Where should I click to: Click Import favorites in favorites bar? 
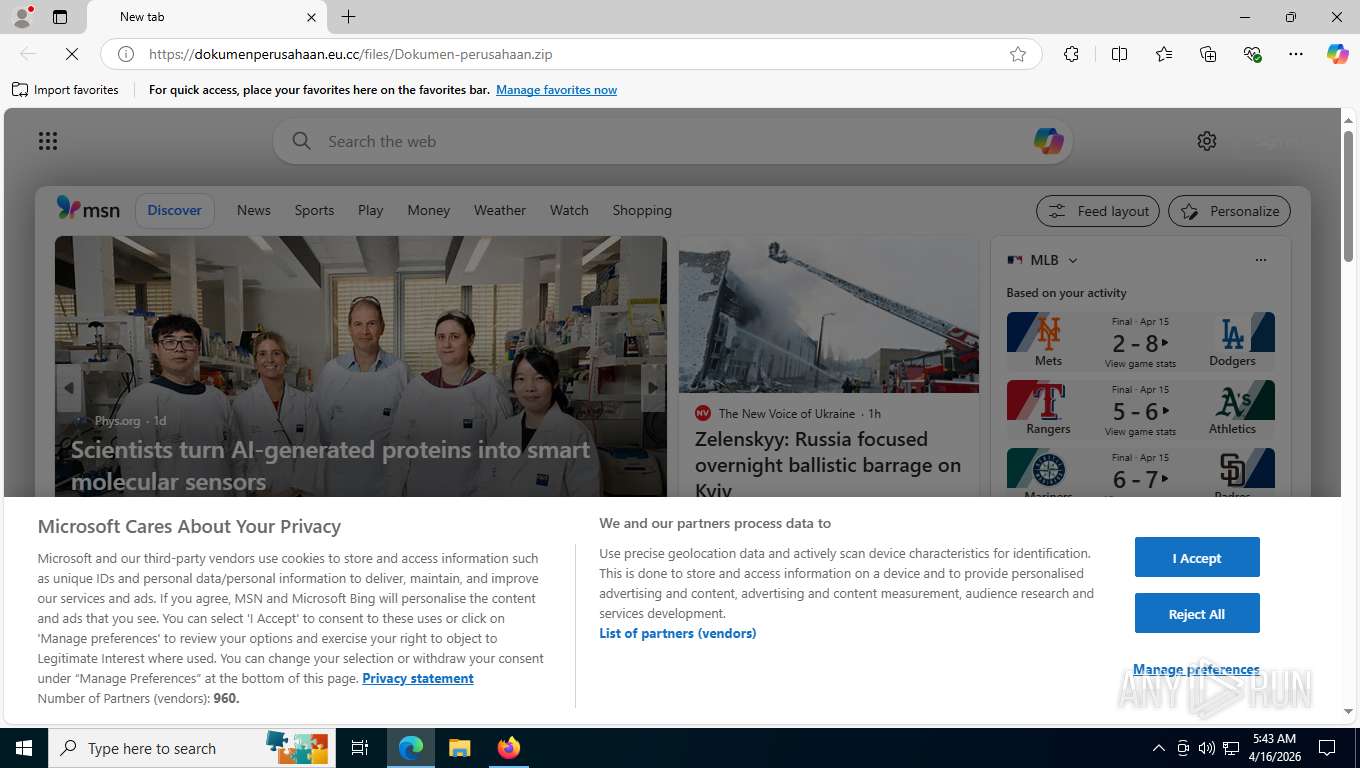click(65, 90)
